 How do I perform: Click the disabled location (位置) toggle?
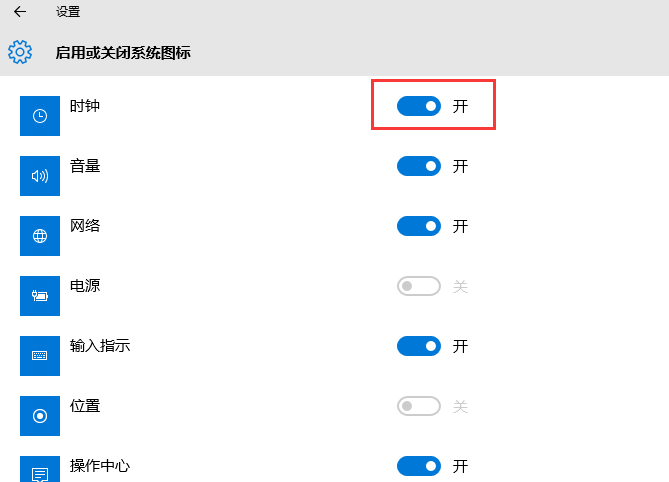(x=419, y=406)
